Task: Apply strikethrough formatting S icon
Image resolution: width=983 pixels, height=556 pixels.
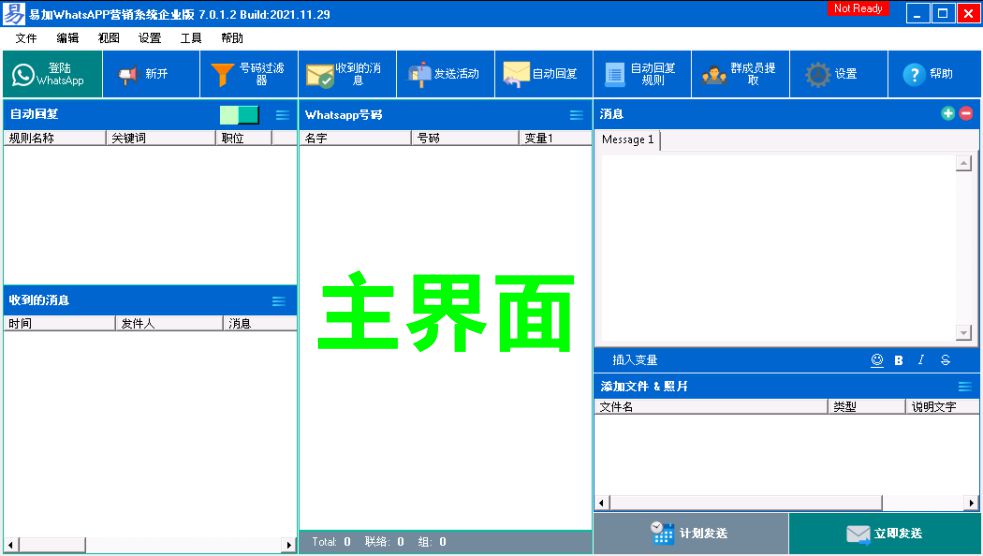Action: 945,360
